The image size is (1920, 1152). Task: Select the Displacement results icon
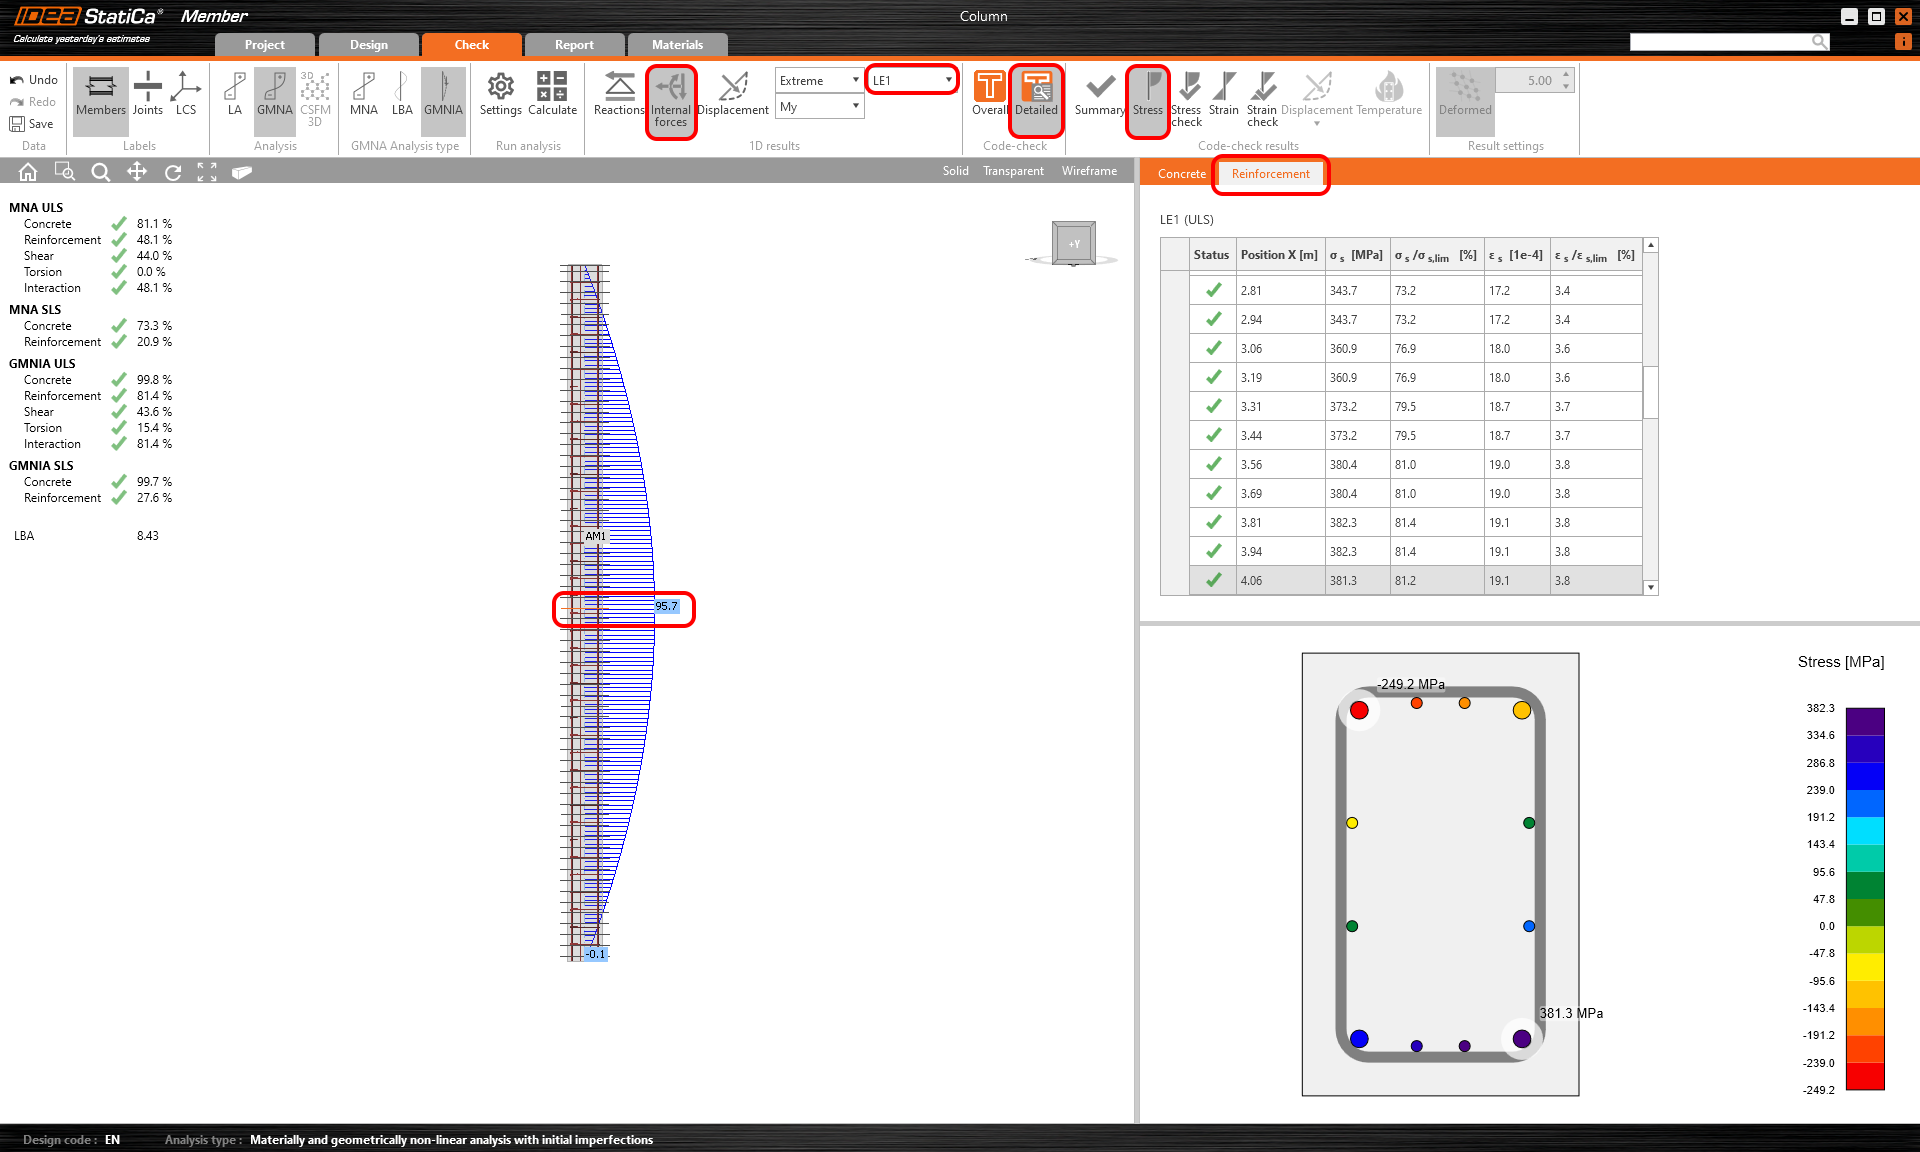[733, 94]
